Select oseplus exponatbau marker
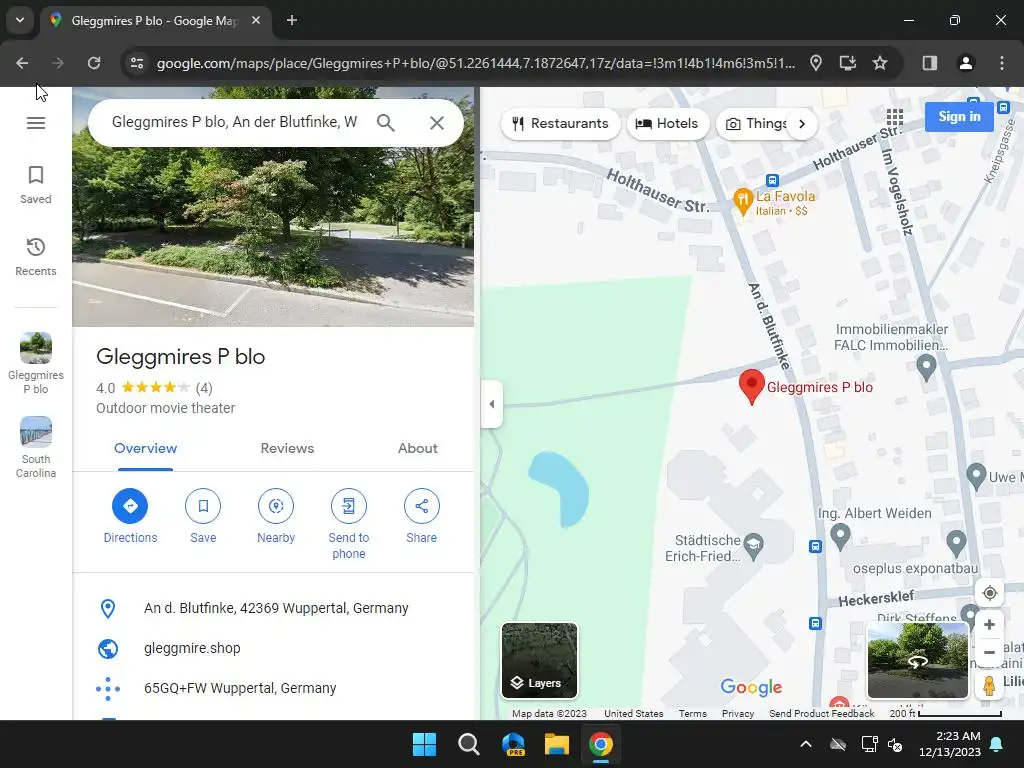This screenshot has width=1024, height=768. (x=956, y=543)
